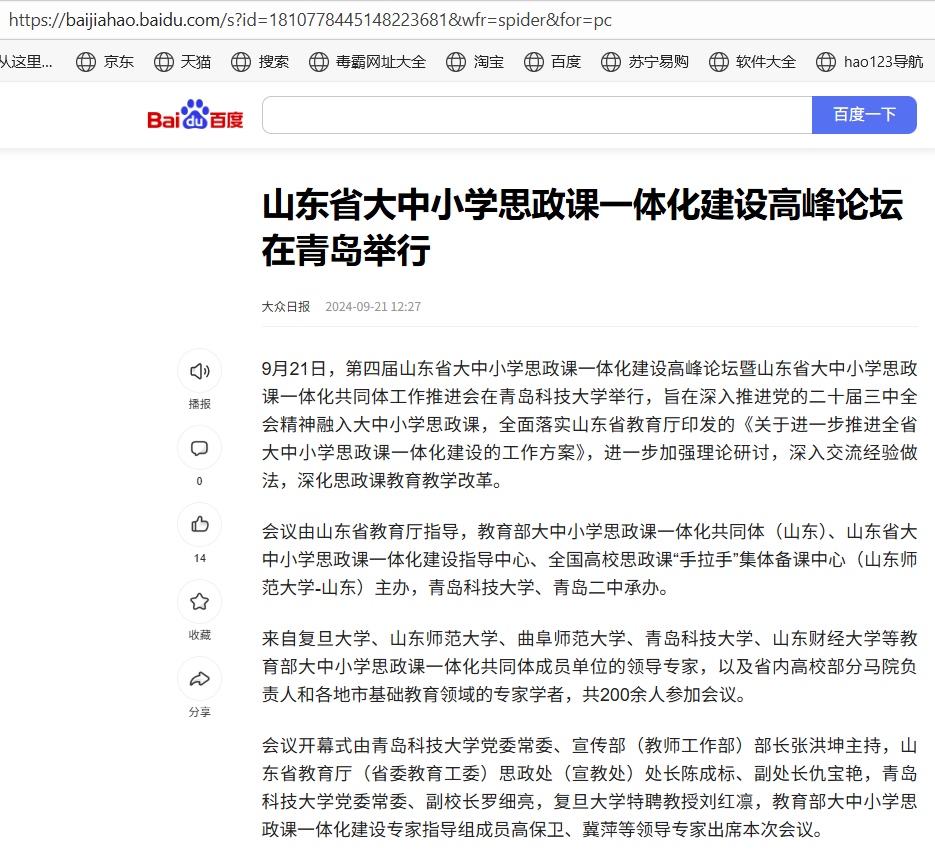The width and height of the screenshot is (935, 852).
Task: Open the 百度 bookmark in bar
Action: click(552, 62)
